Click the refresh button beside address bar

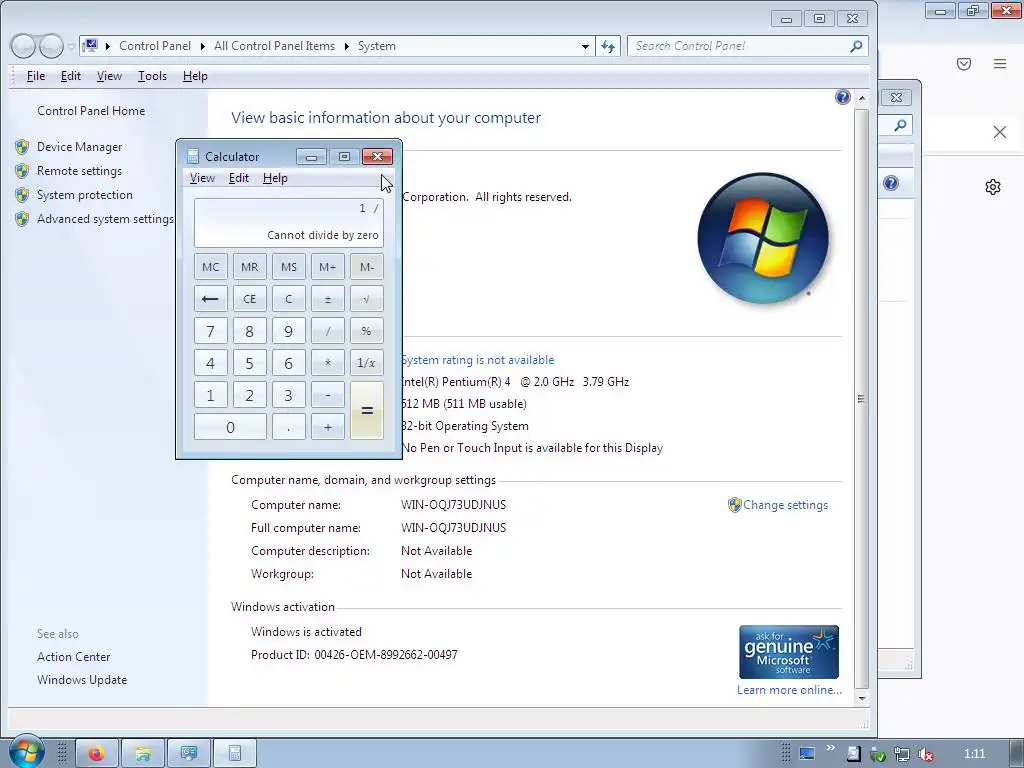pos(608,46)
